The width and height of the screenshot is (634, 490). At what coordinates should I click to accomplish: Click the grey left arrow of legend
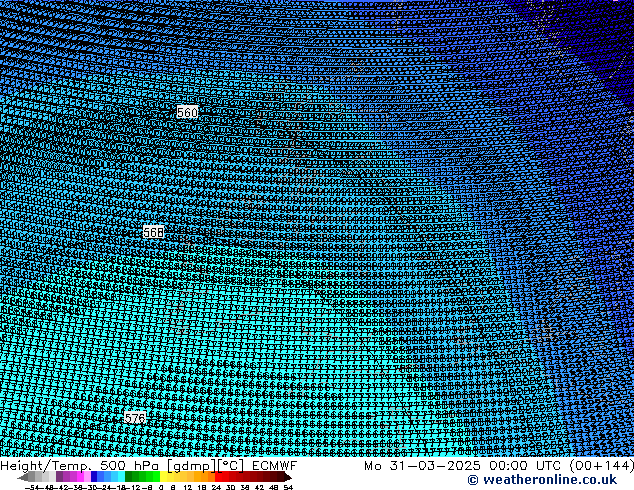(x=23, y=477)
